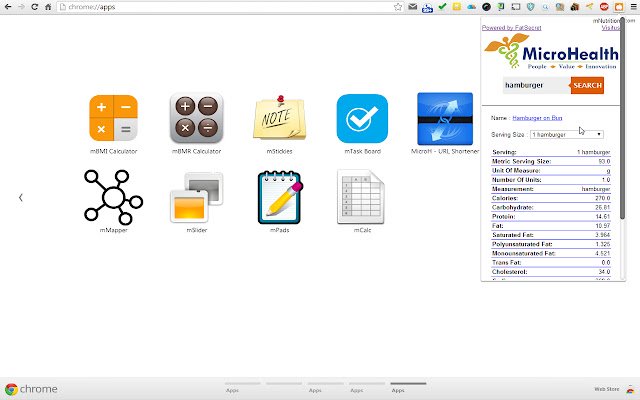This screenshot has width=640, height=400.
Task: Launch the mTask Board app
Action: (x=362, y=118)
